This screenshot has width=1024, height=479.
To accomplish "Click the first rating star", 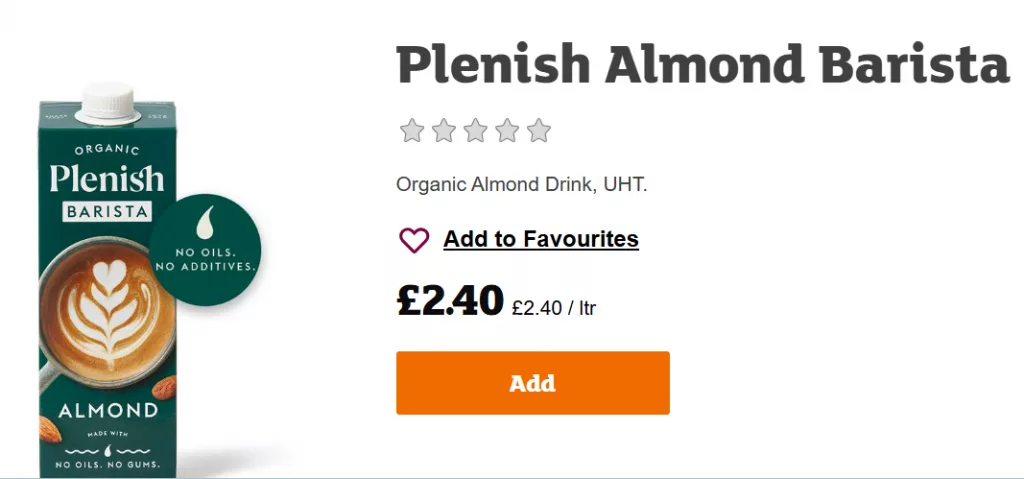I will click(x=411, y=131).
